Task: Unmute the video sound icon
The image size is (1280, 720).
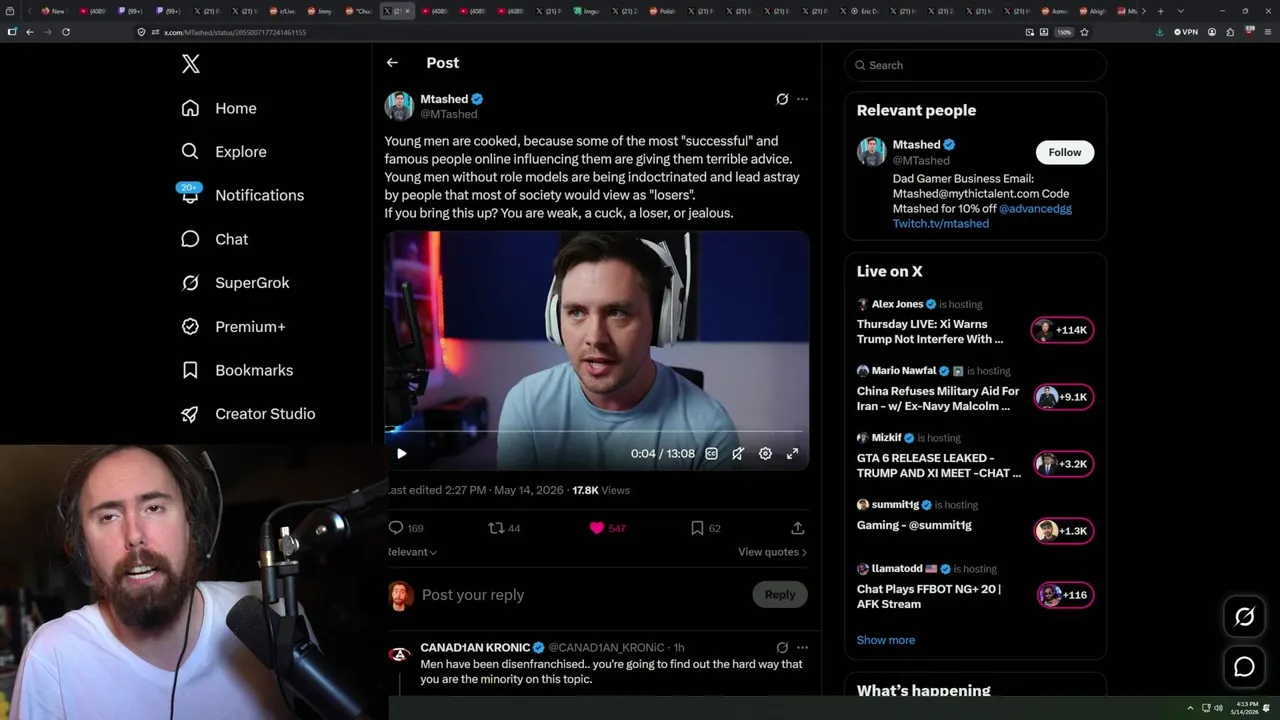Action: coord(738,453)
